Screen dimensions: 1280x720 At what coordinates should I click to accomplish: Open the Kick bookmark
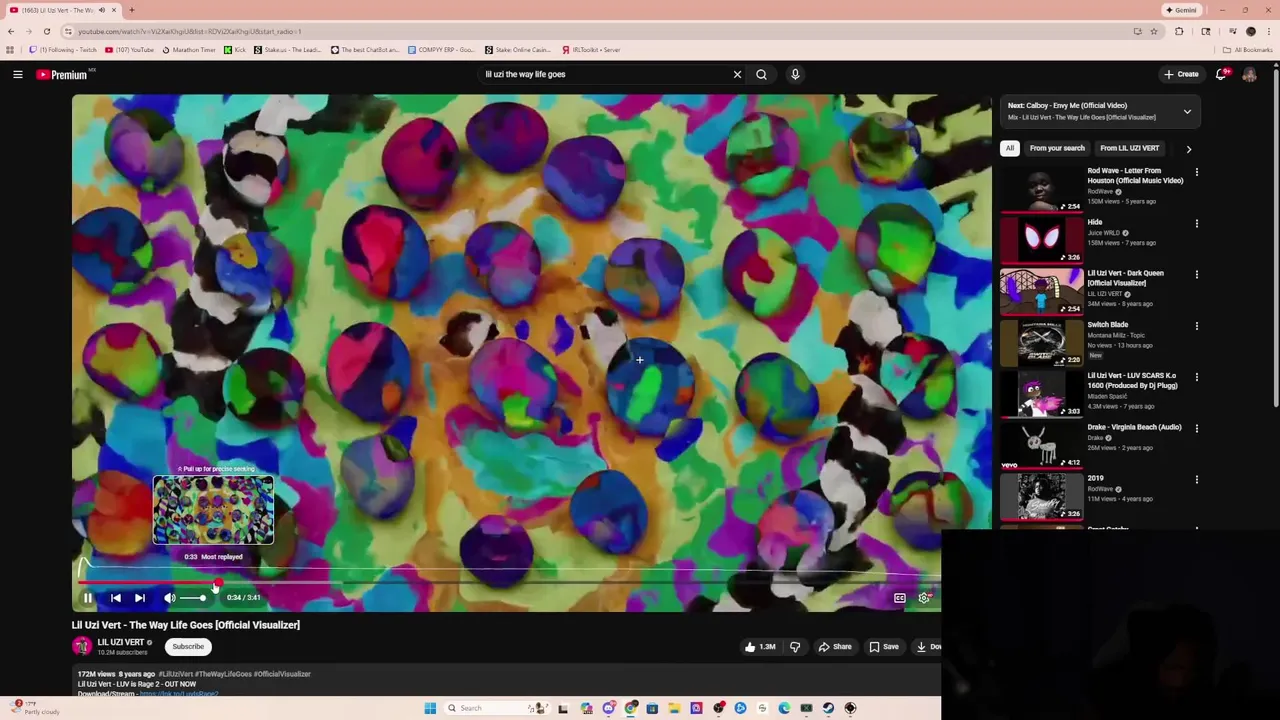[x=235, y=49]
